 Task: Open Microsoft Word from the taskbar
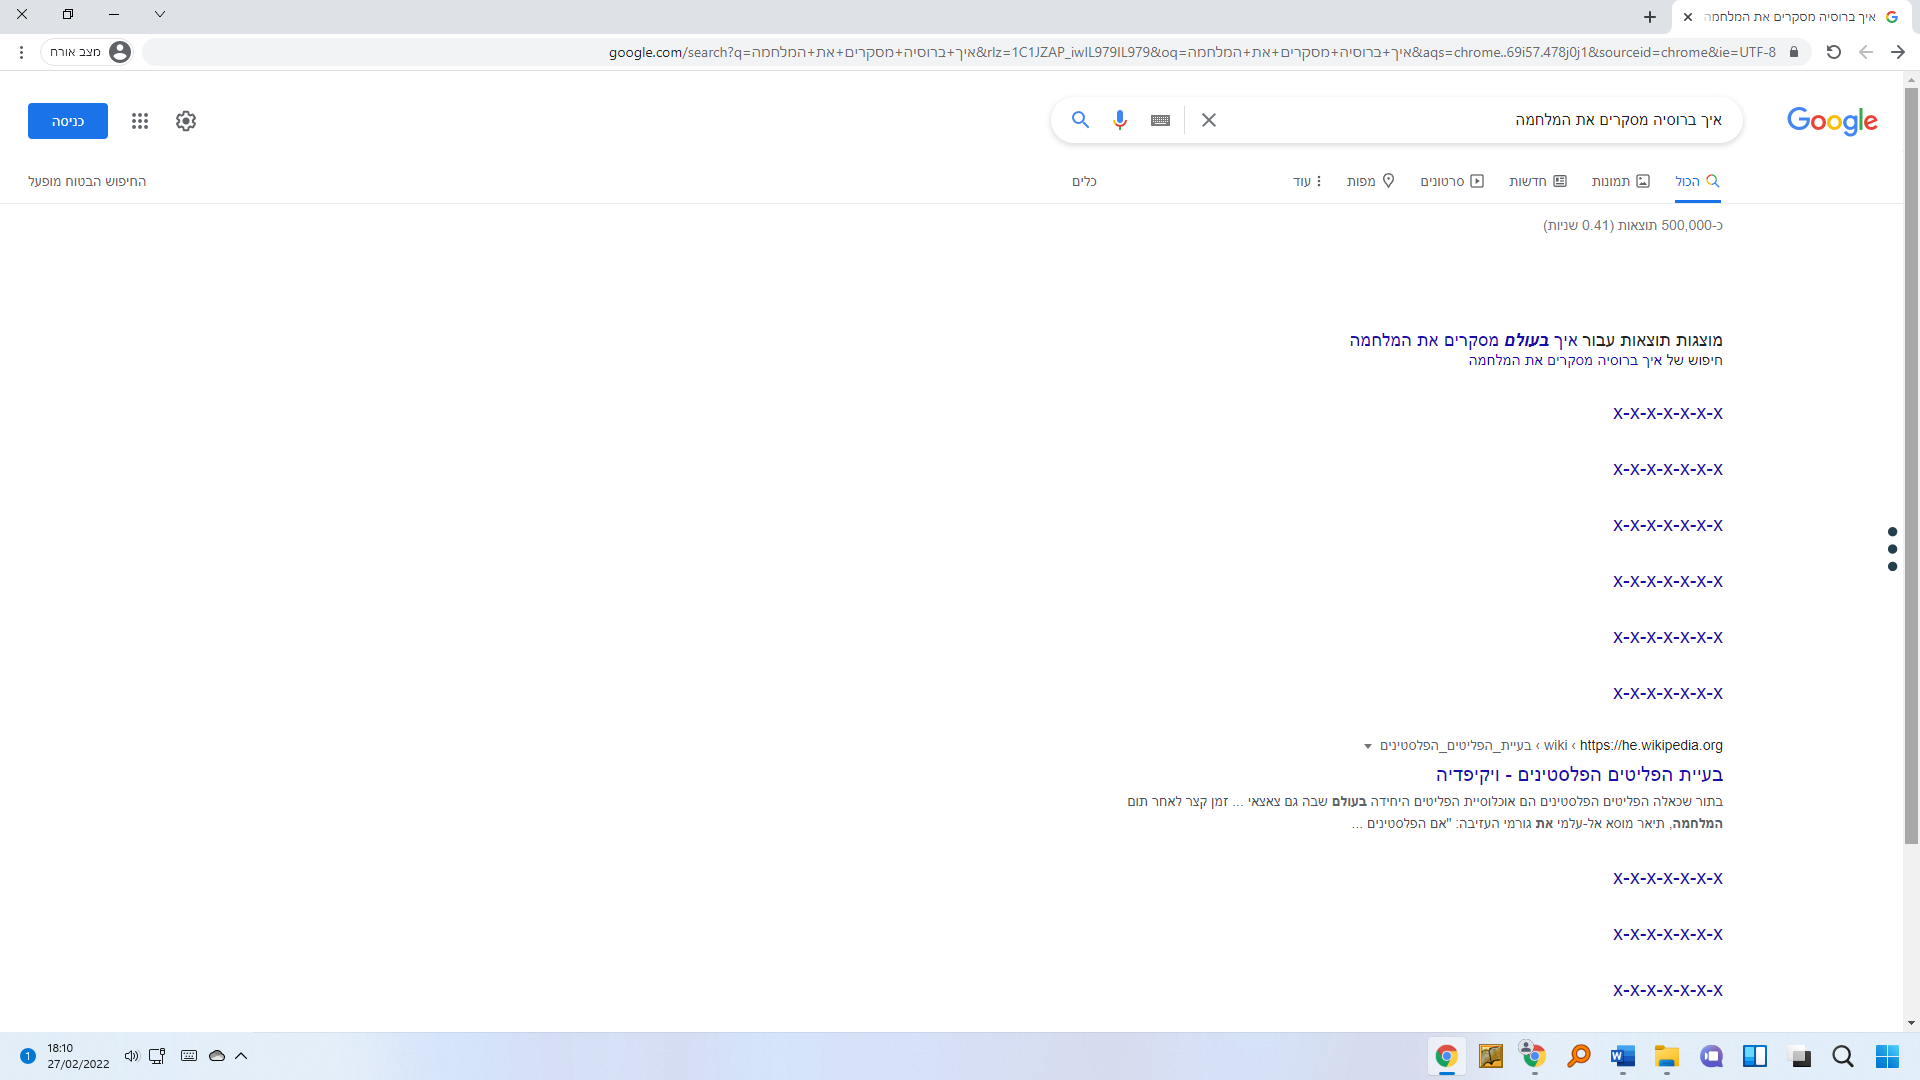click(x=1621, y=1056)
